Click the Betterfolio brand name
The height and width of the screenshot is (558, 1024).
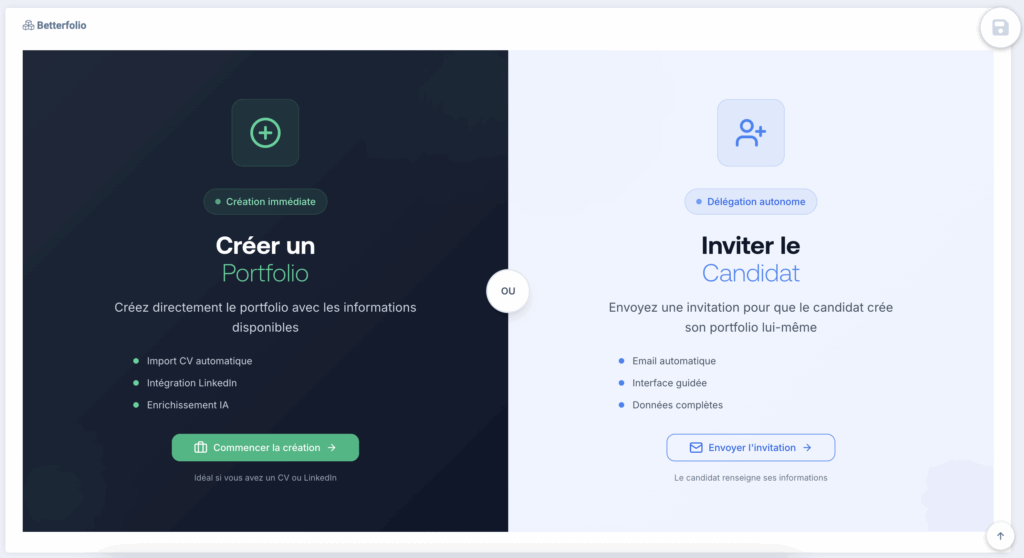pyautogui.click(x=61, y=25)
